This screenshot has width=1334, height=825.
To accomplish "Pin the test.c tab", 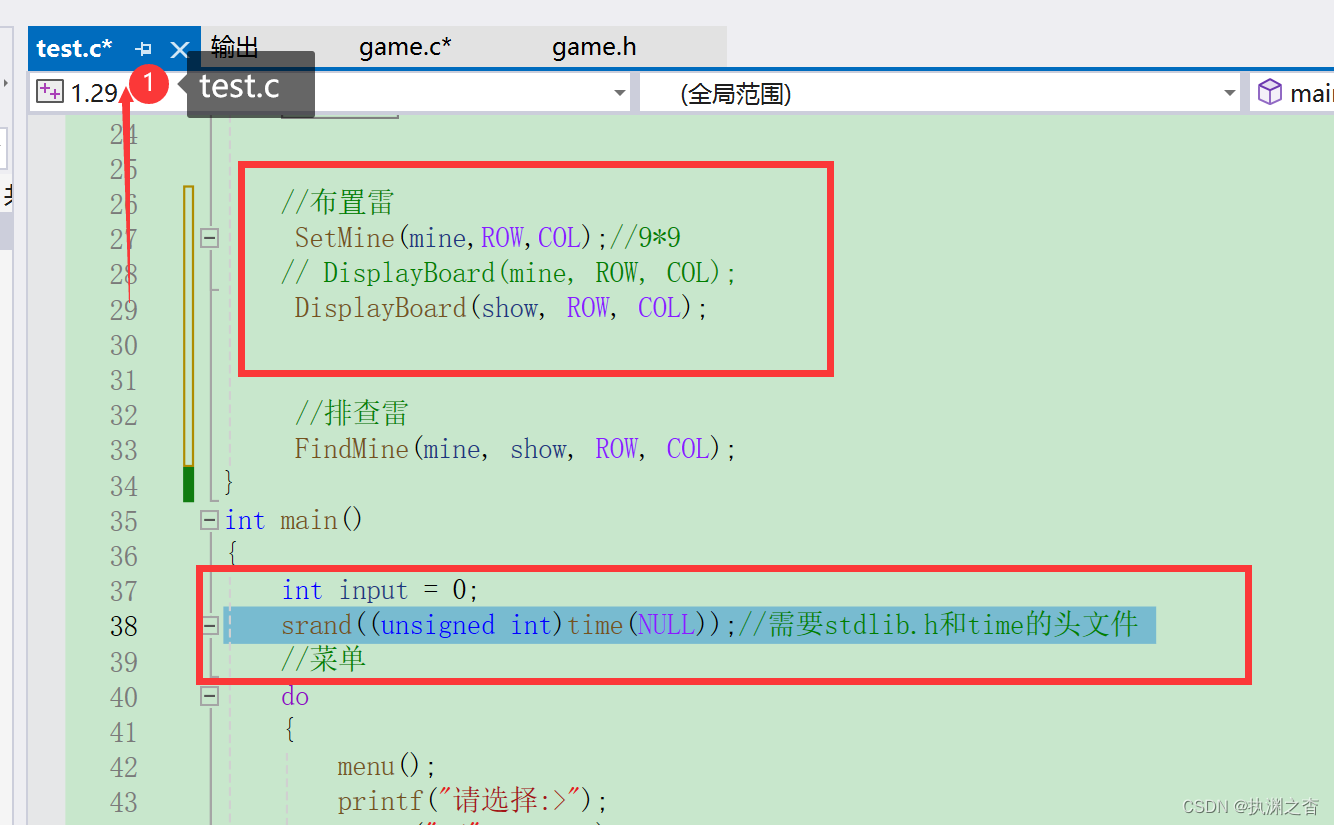I will coord(144,49).
